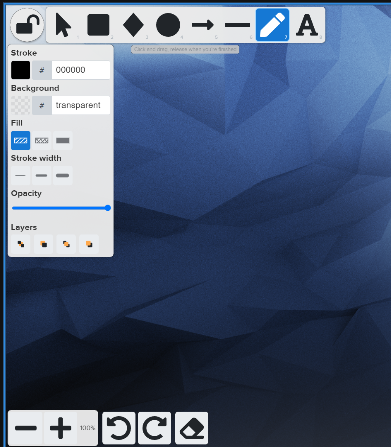This screenshot has height=447, width=391.
Task: Select the hachure fill style
Action: (21, 141)
